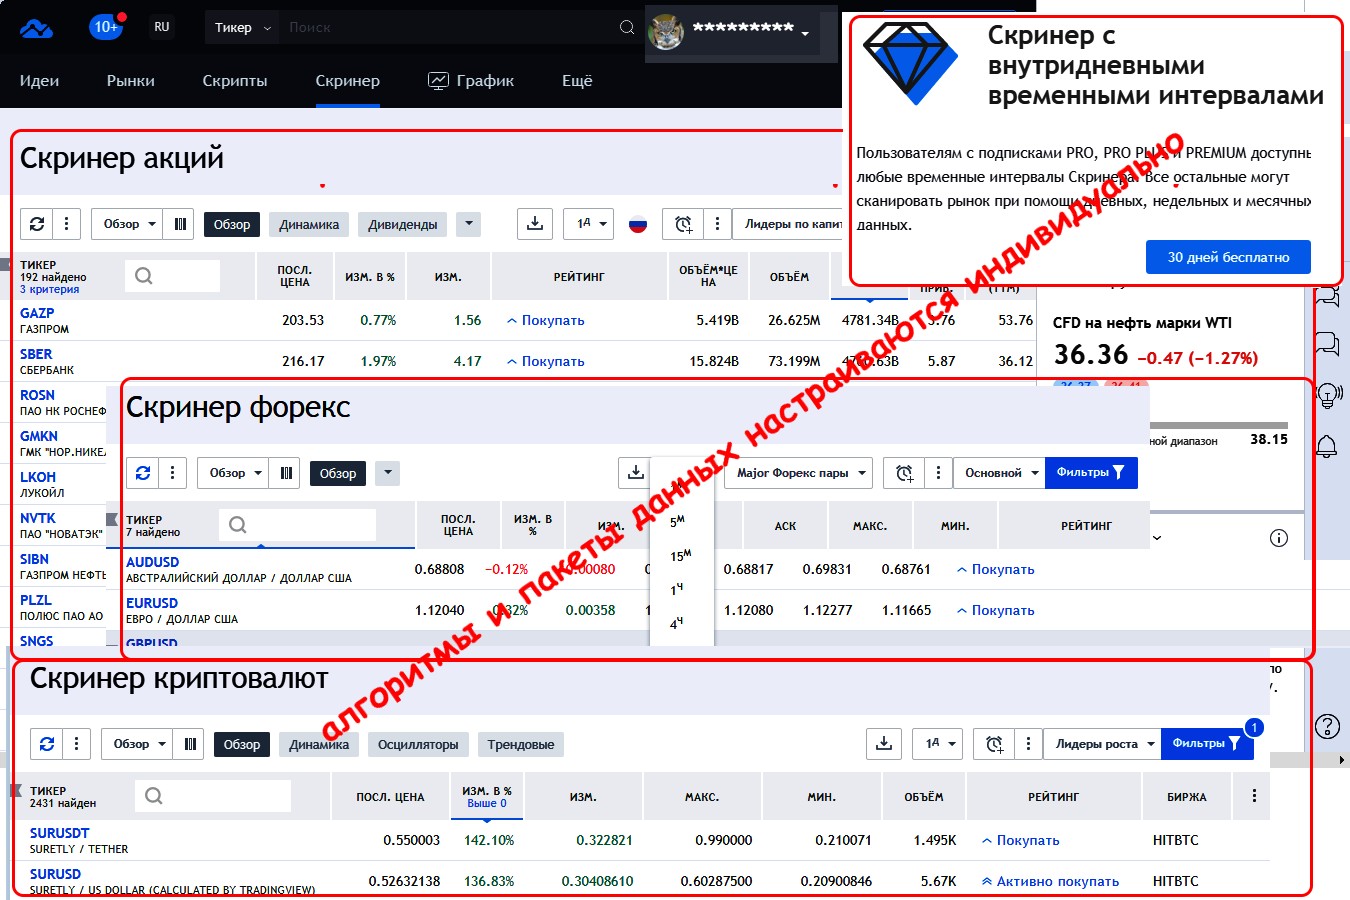Open the Рынки navigation item
Screen dimensions: 1350x900
pos(130,81)
